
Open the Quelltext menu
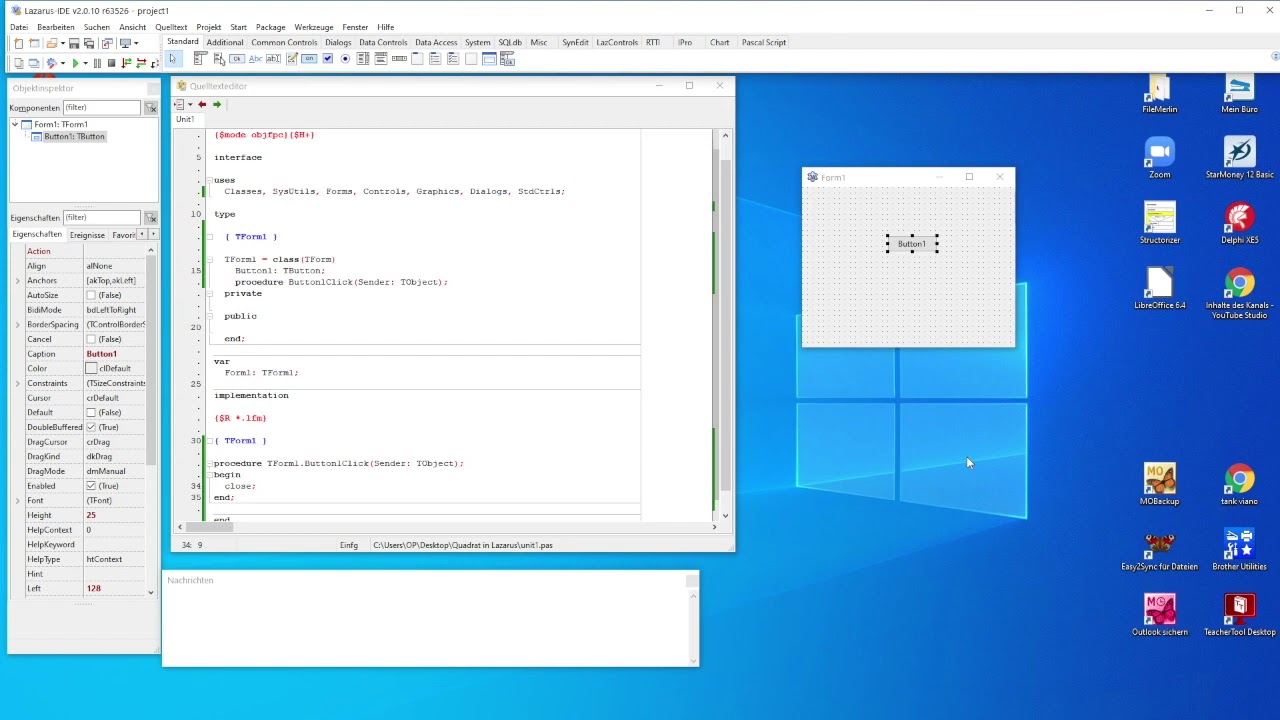pos(171,27)
